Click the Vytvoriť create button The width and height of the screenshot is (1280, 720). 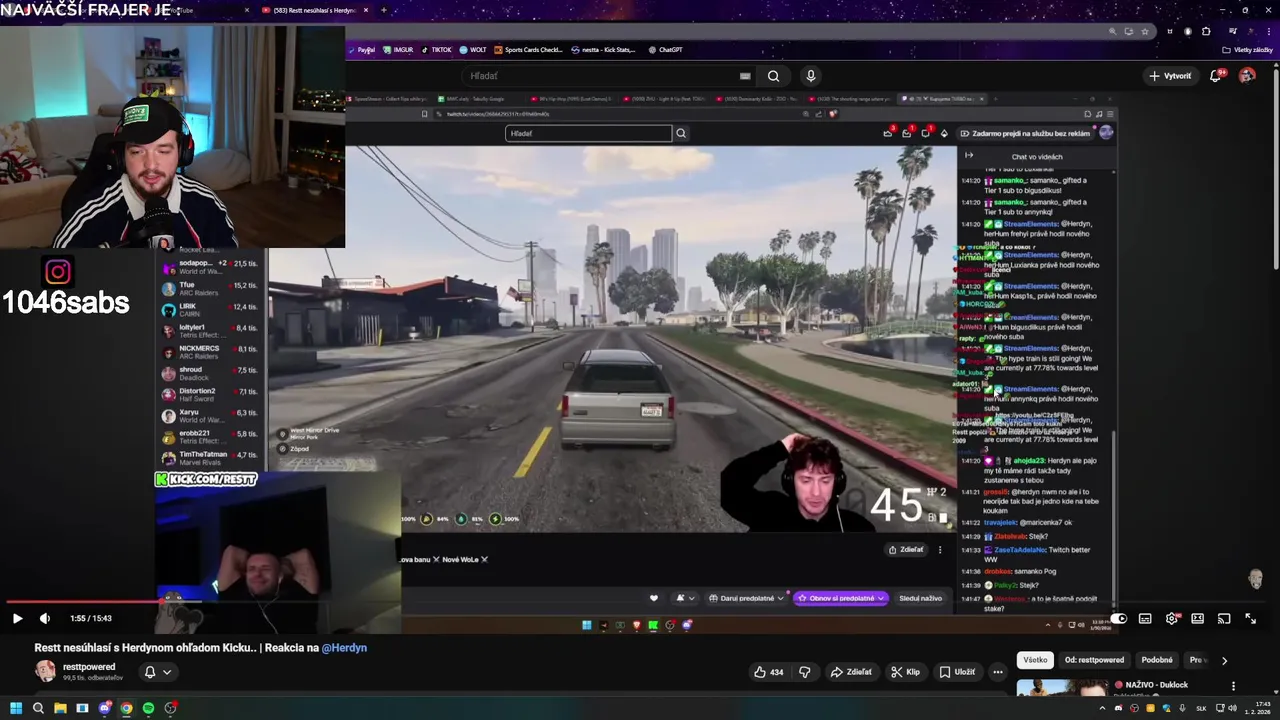(1170, 76)
